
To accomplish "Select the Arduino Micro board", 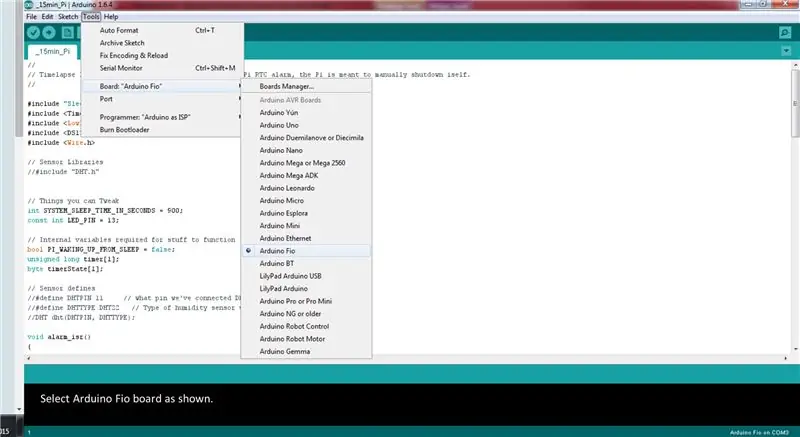I will (x=306, y=200).
